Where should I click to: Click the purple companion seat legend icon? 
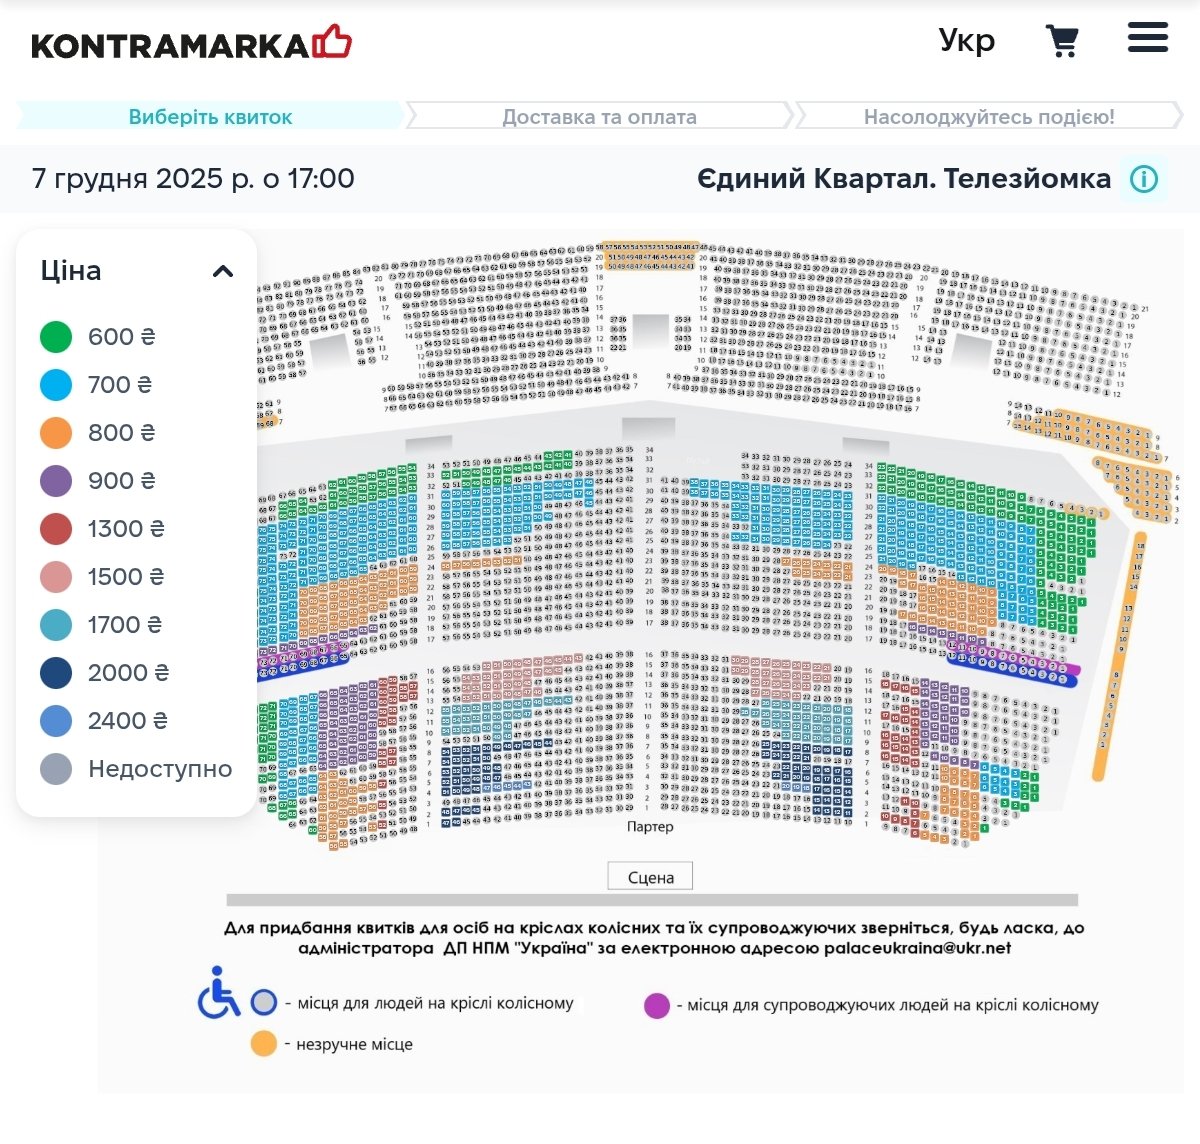657,1005
